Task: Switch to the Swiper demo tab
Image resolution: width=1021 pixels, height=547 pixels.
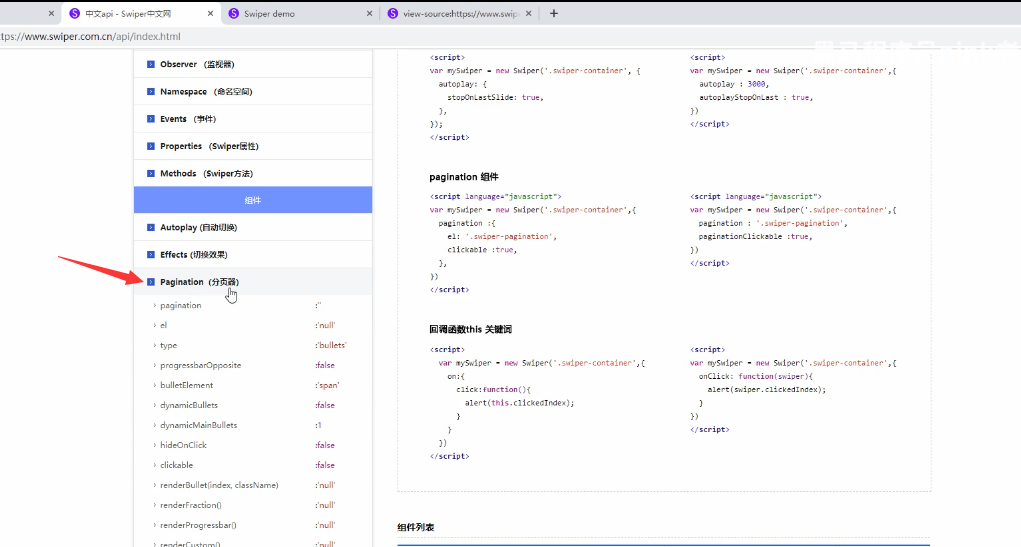Action: (301, 13)
